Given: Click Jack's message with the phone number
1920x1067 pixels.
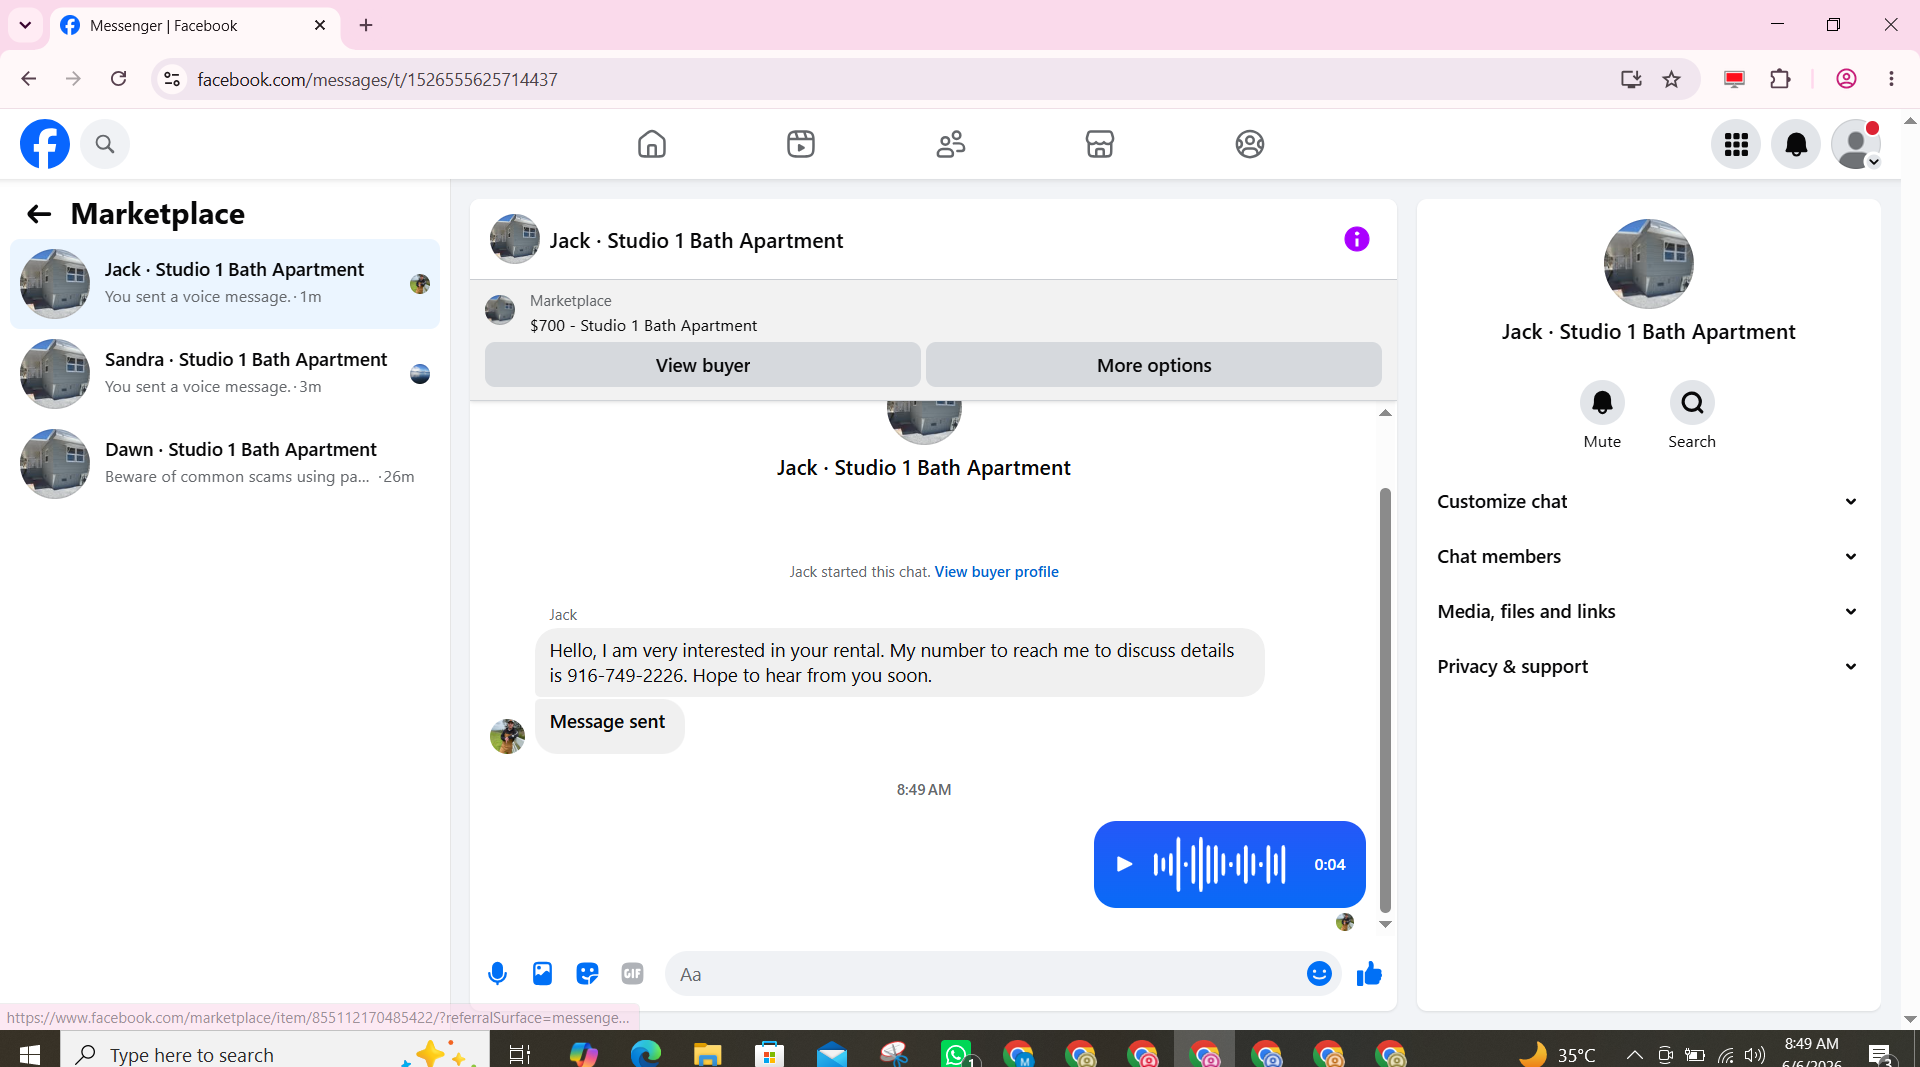Looking at the screenshot, I should (x=899, y=663).
